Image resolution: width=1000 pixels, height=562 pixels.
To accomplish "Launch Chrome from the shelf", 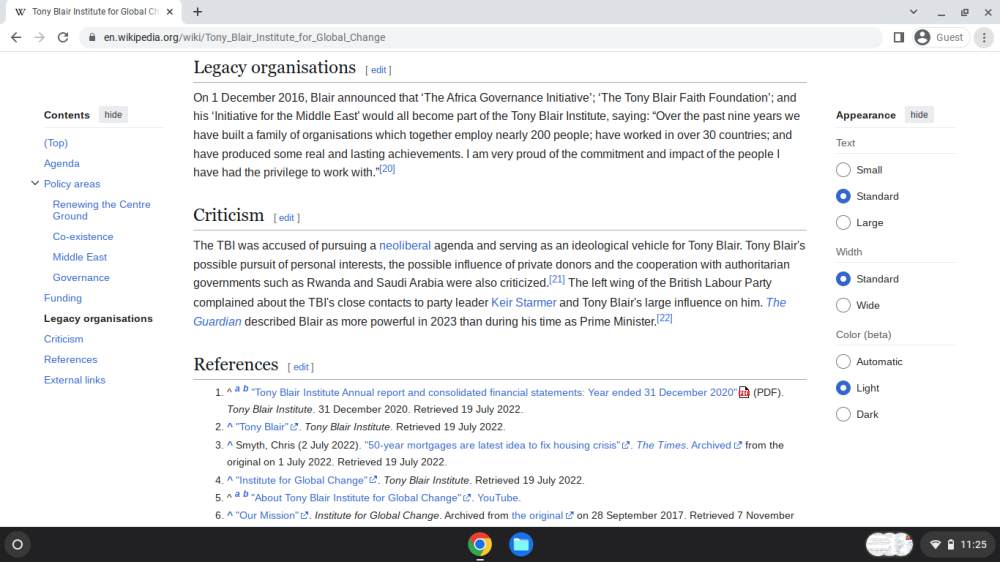I will click(x=480, y=544).
